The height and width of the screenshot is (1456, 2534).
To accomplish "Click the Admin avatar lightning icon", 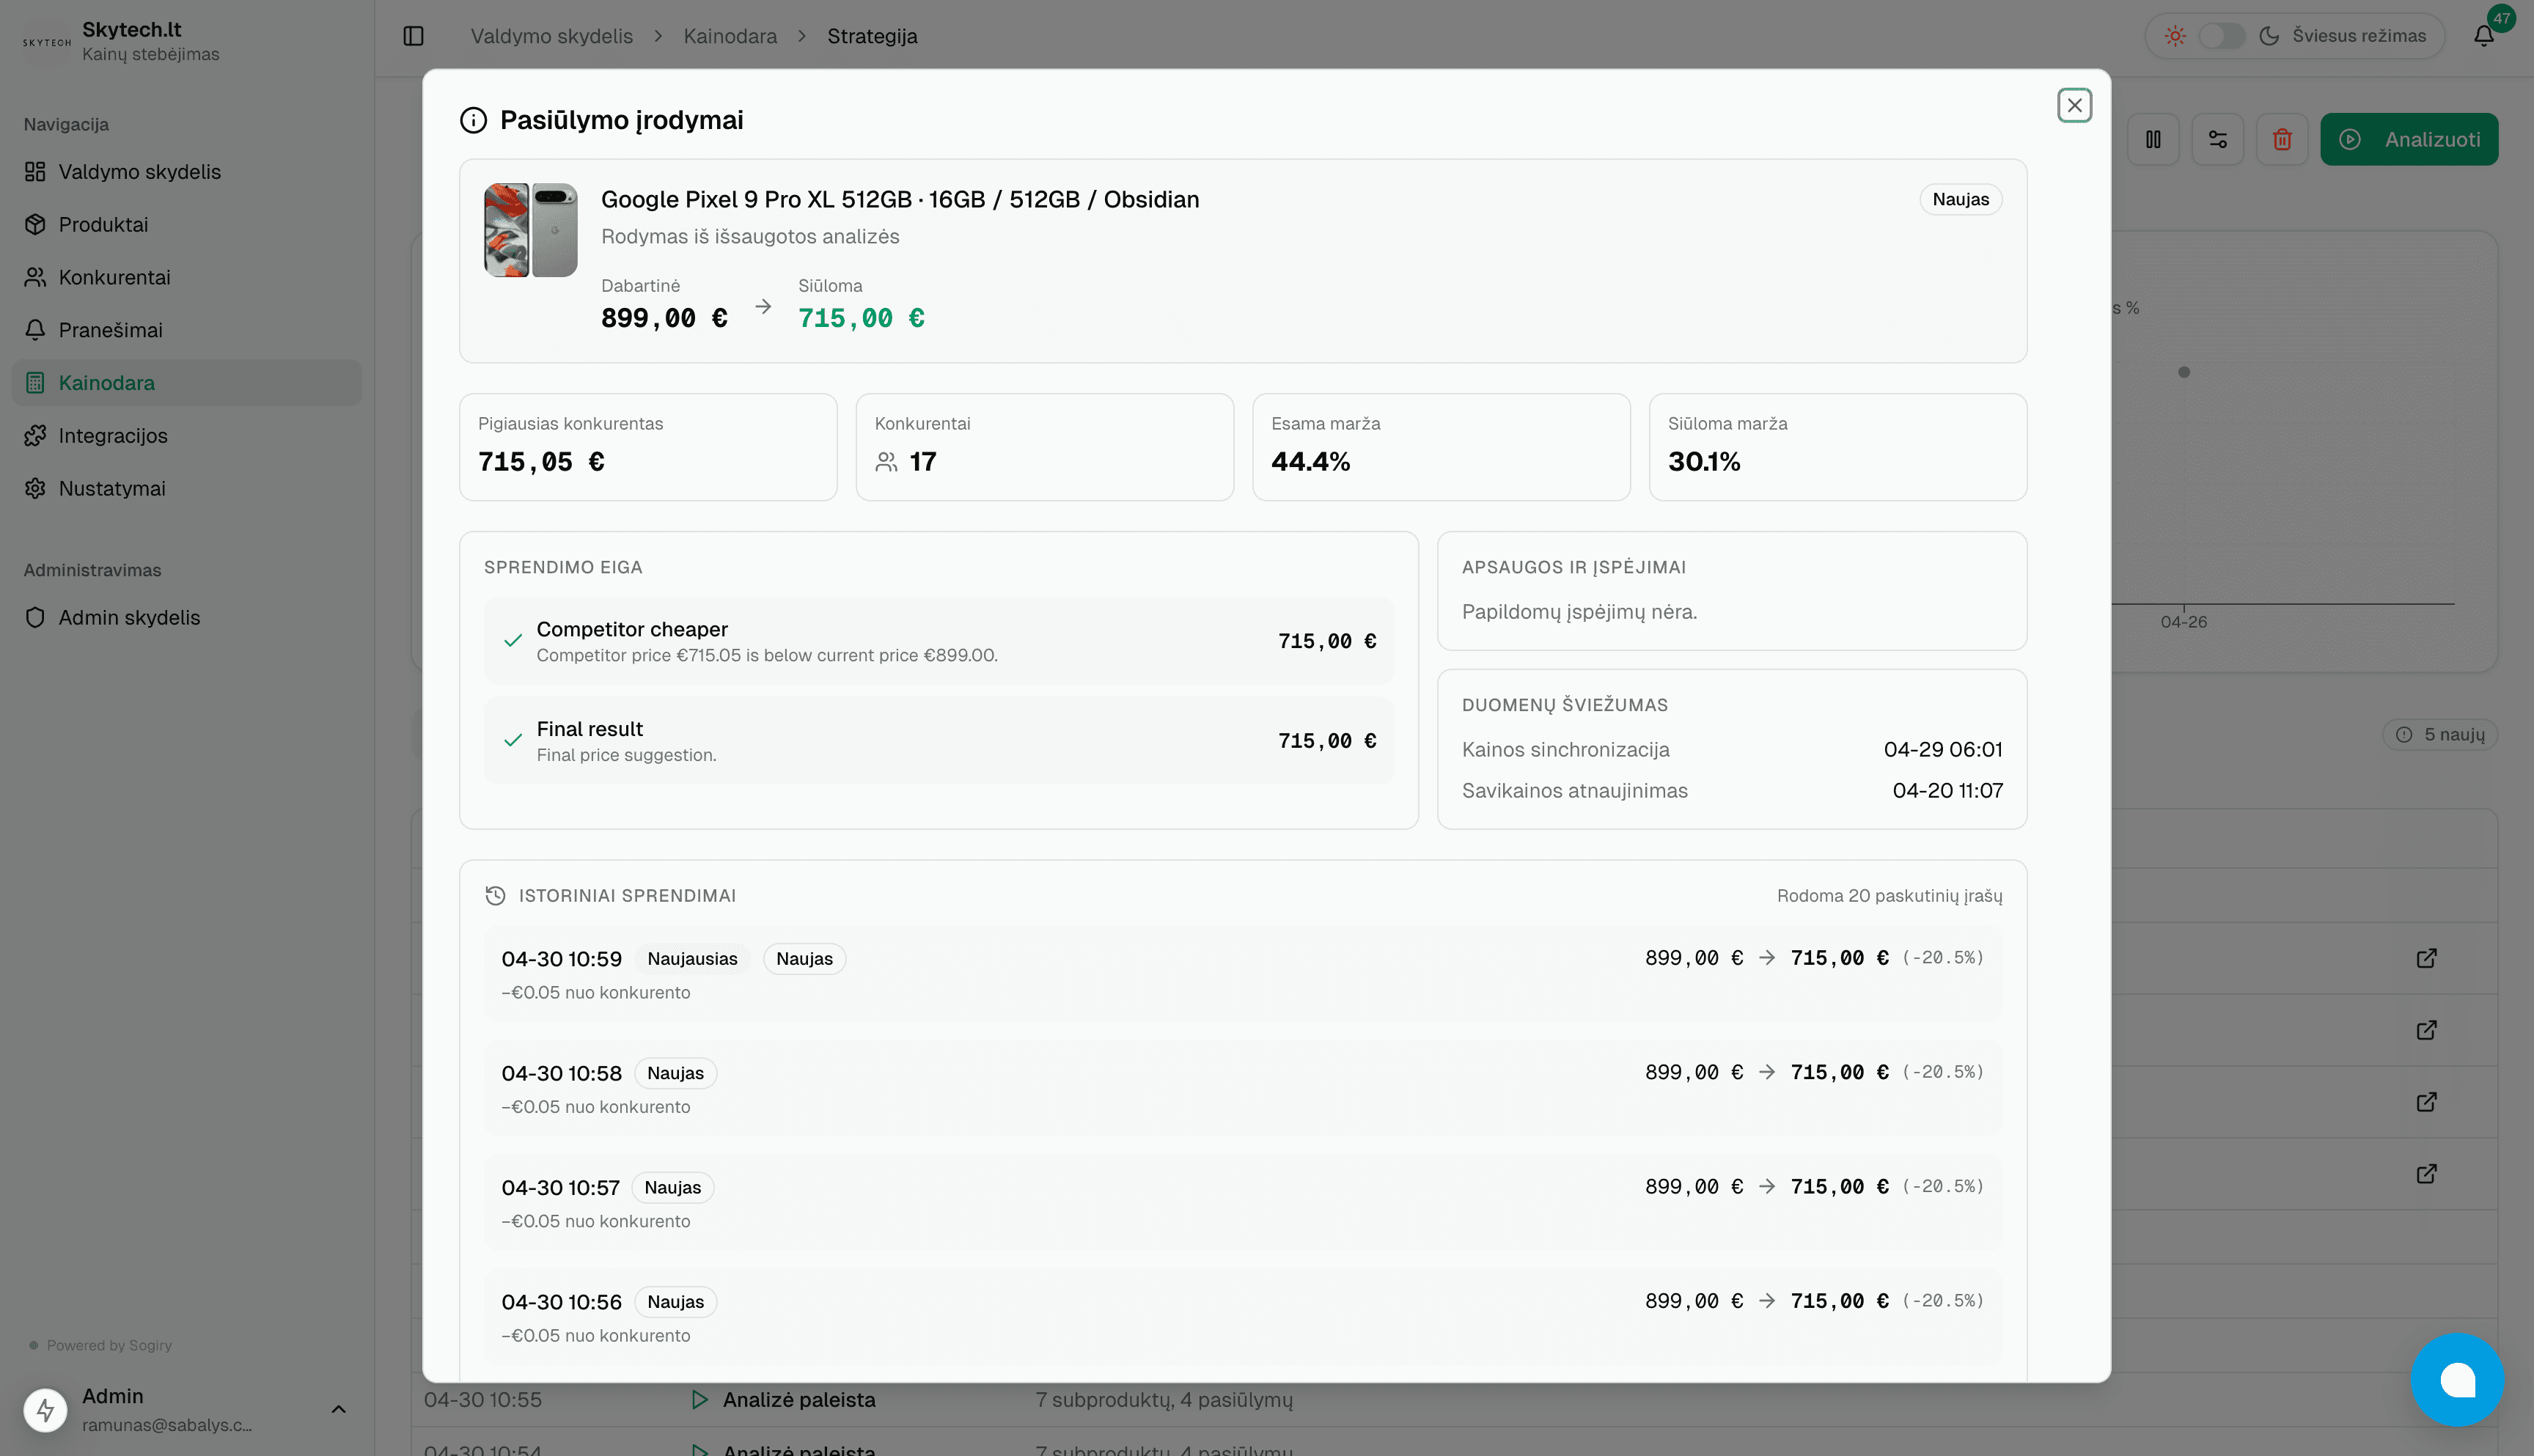I will pyautogui.click(x=45, y=1410).
